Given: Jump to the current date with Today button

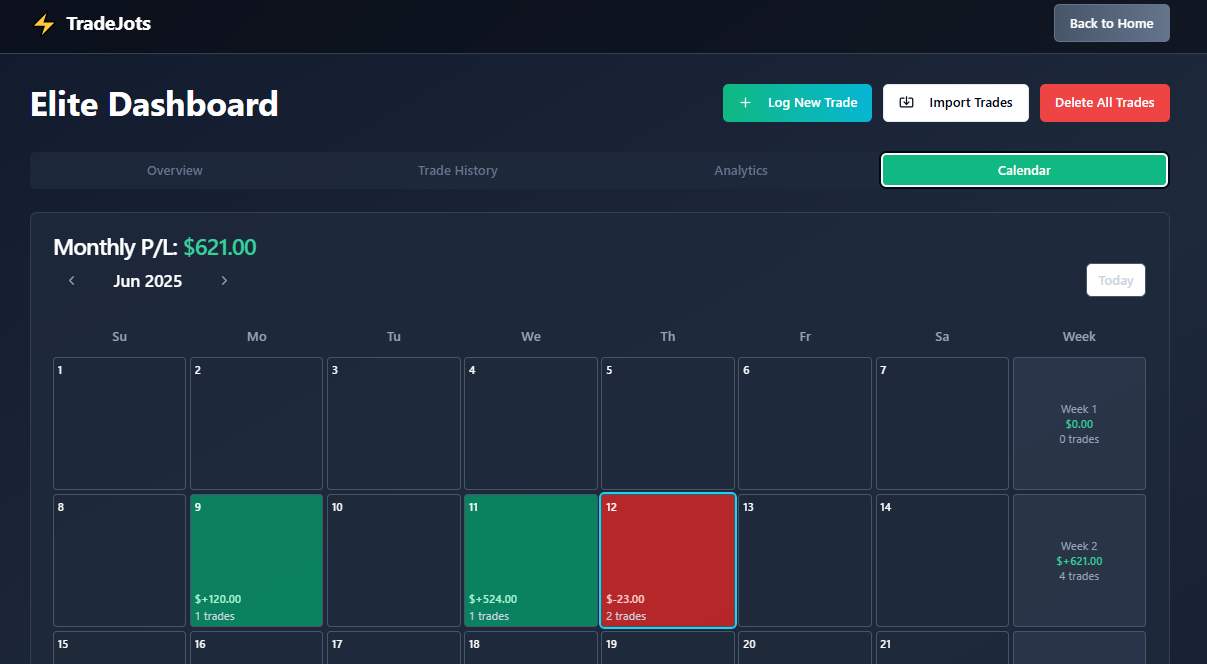Looking at the screenshot, I should [x=1116, y=280].
